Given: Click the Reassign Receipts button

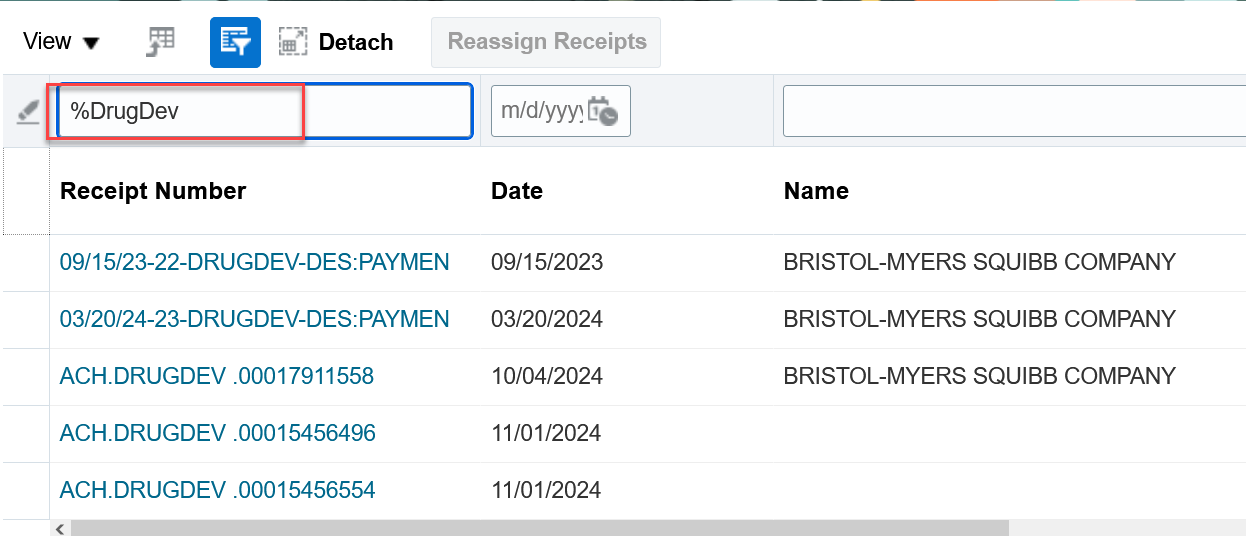Looking at the screenshot, I should (x=546, y=42).
